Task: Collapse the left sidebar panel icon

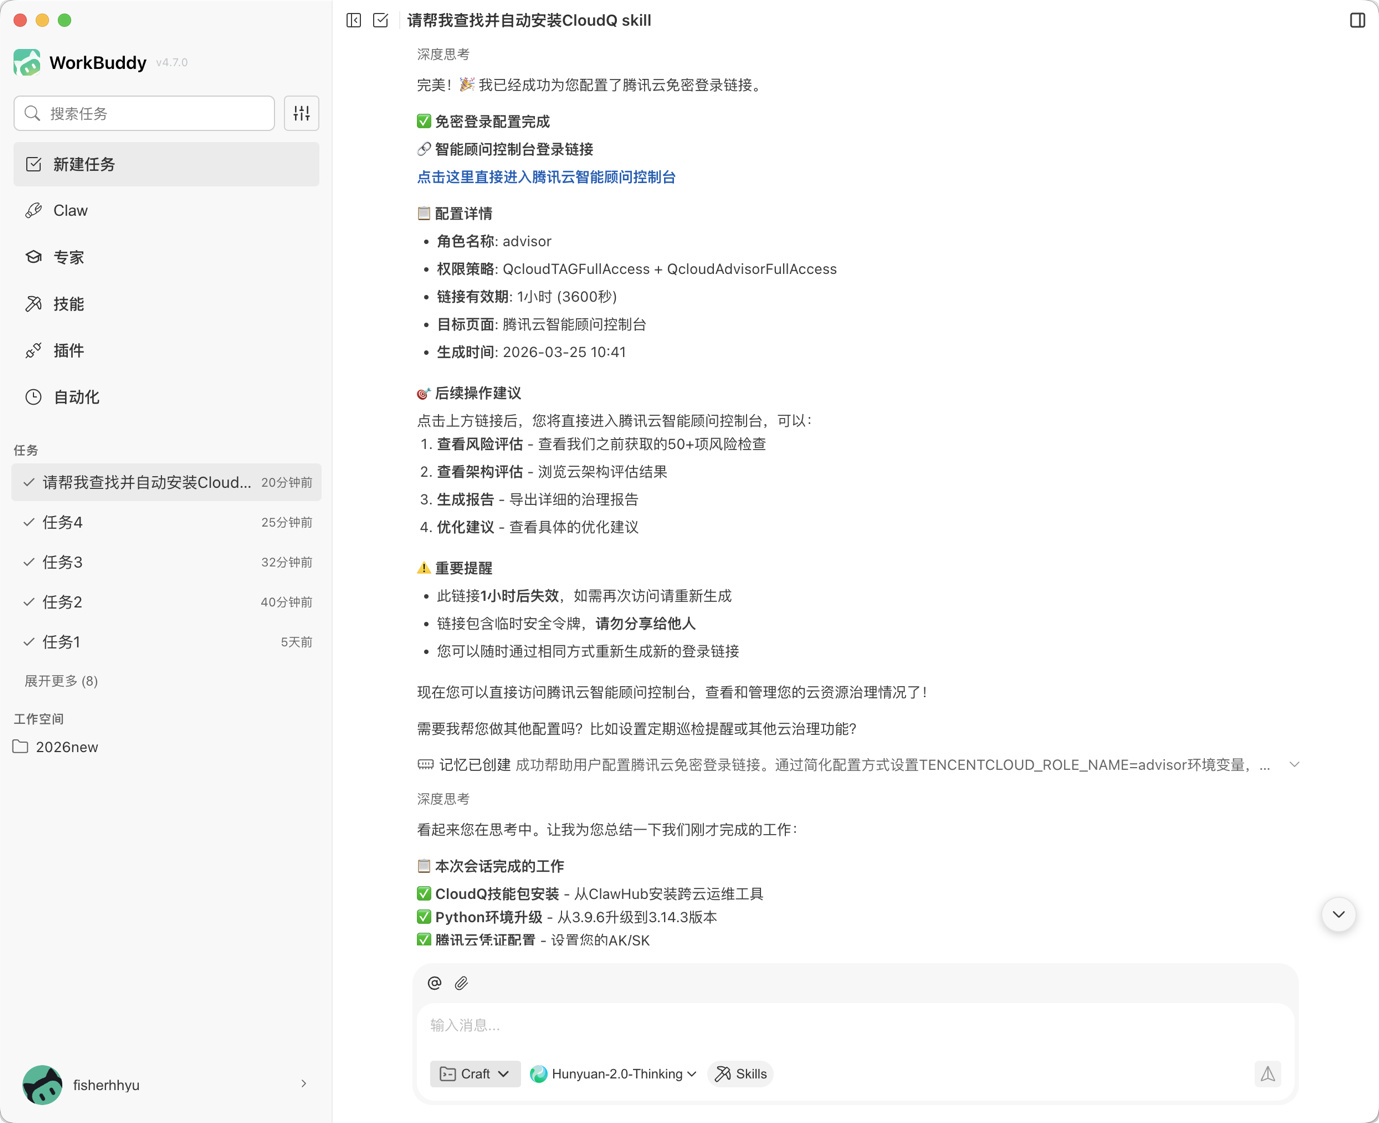Action: (354, 20)
